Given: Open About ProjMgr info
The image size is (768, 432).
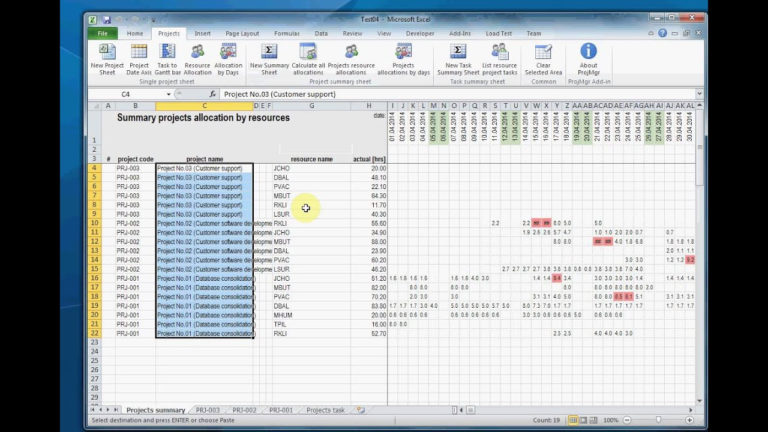Looking at the screenshot, I should point(588,58).
